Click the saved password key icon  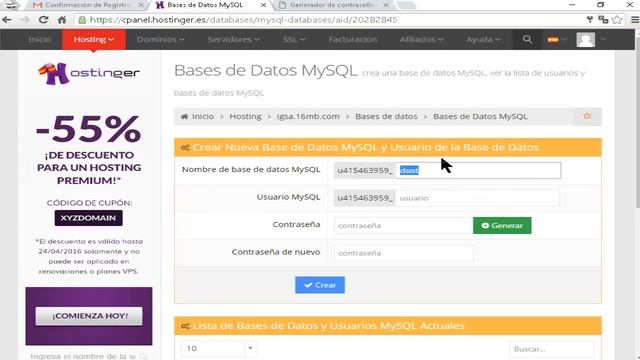(x=589, y=20)
